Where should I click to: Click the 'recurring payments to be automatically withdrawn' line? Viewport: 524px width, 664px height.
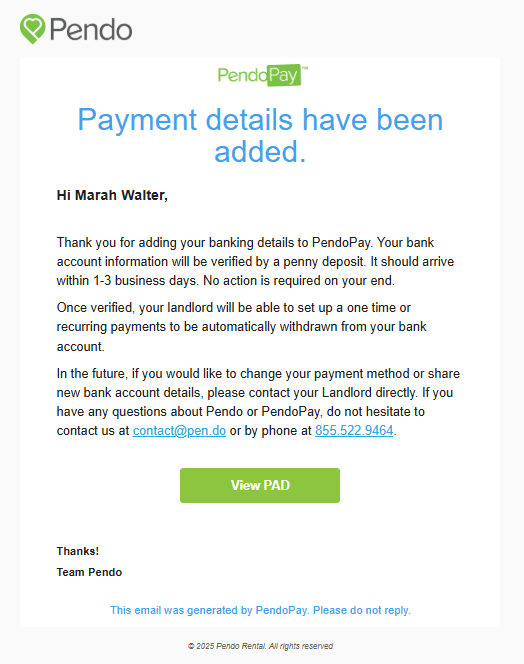241,327
